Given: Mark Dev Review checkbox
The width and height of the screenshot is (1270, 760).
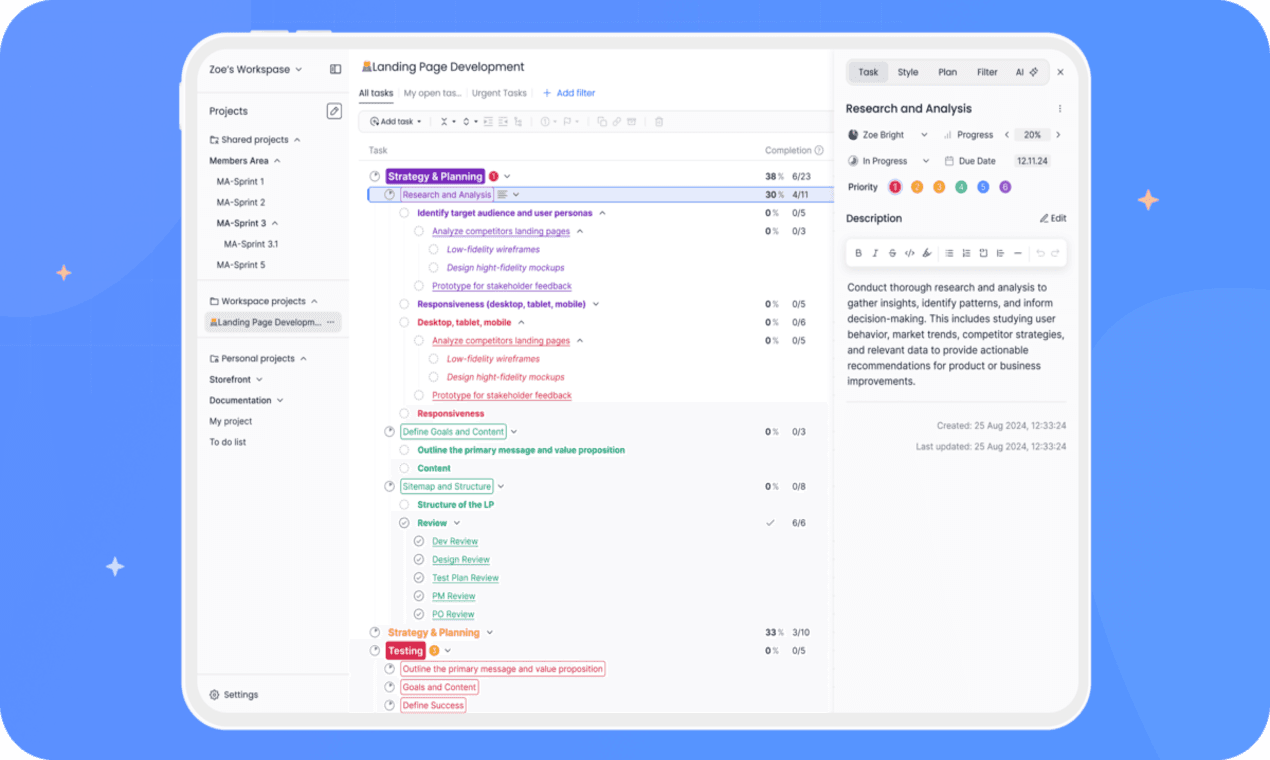Looking at the screenshot, I should pos(419,541).
